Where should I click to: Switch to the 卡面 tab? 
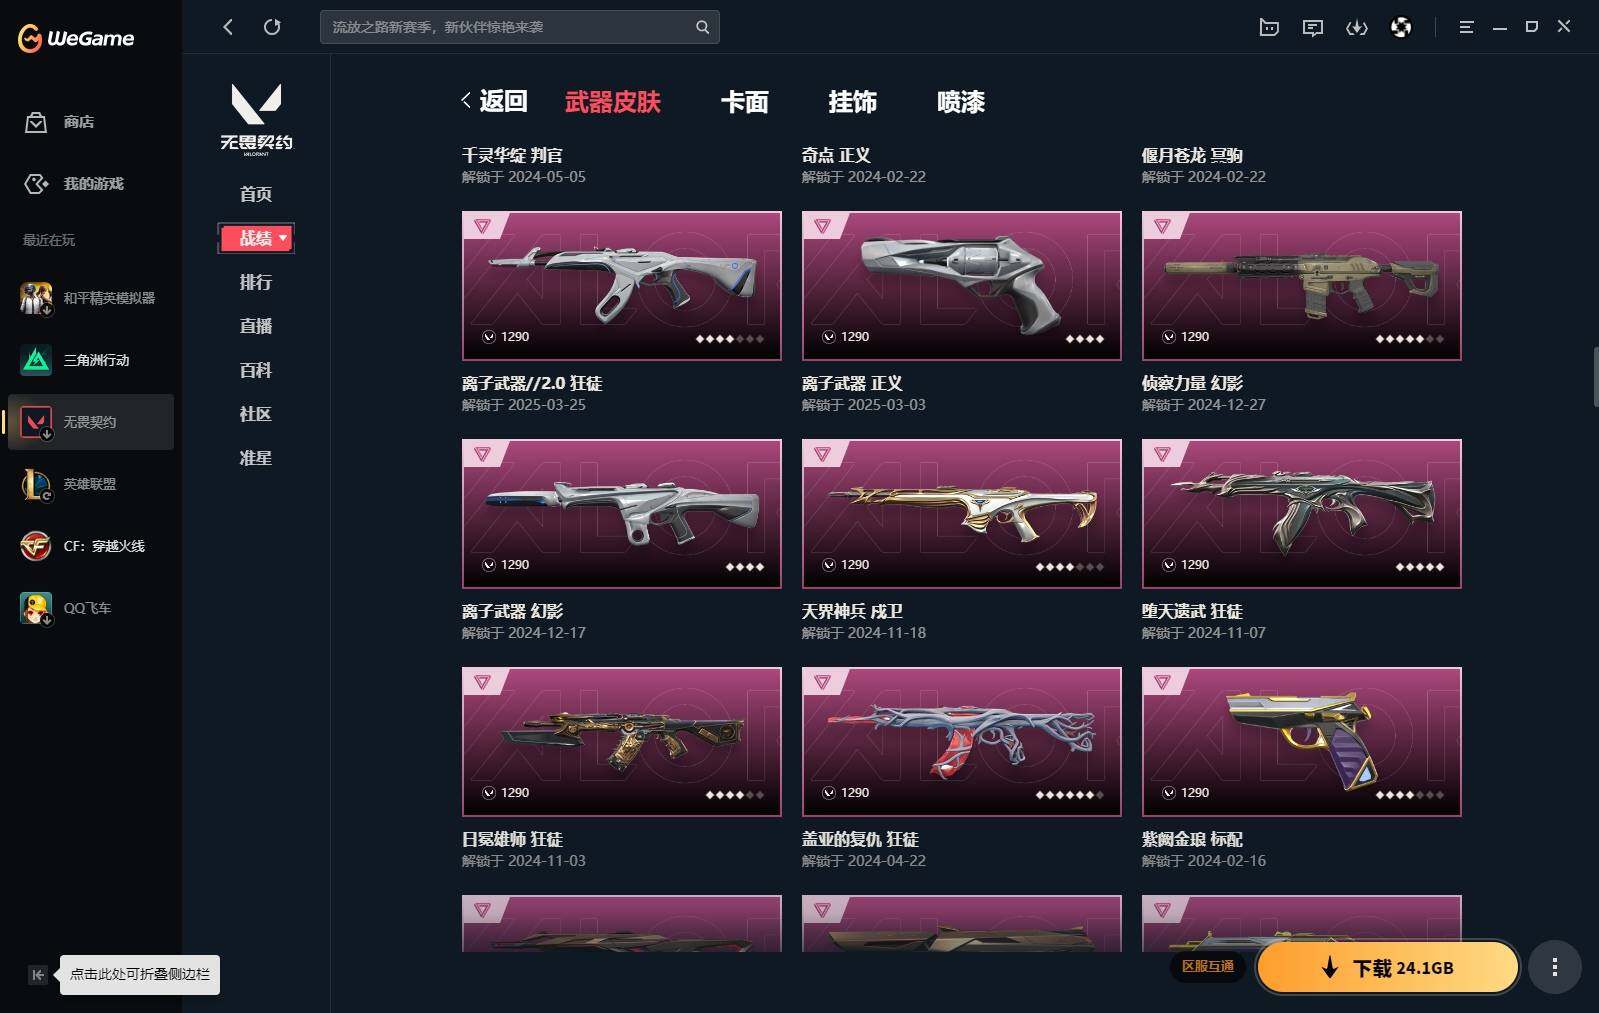(x=745, y=102)
